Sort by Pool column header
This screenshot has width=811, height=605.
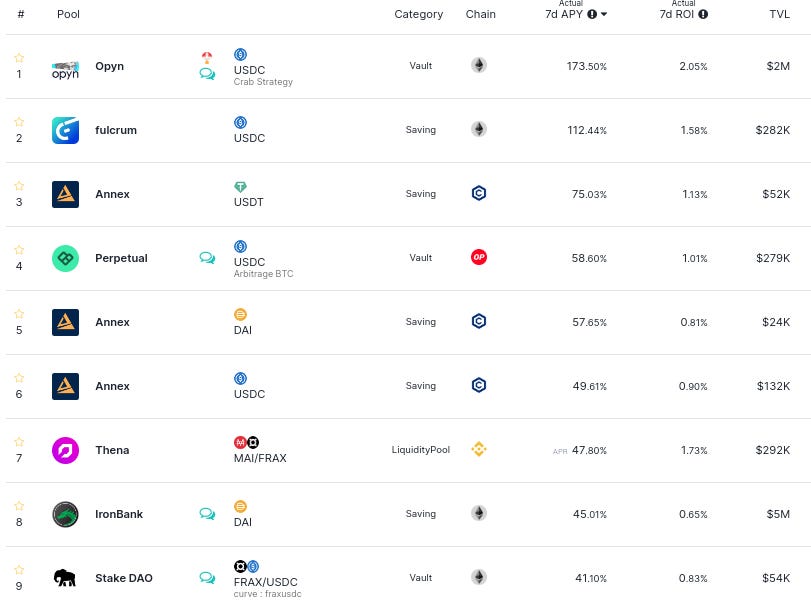point(68,14)
